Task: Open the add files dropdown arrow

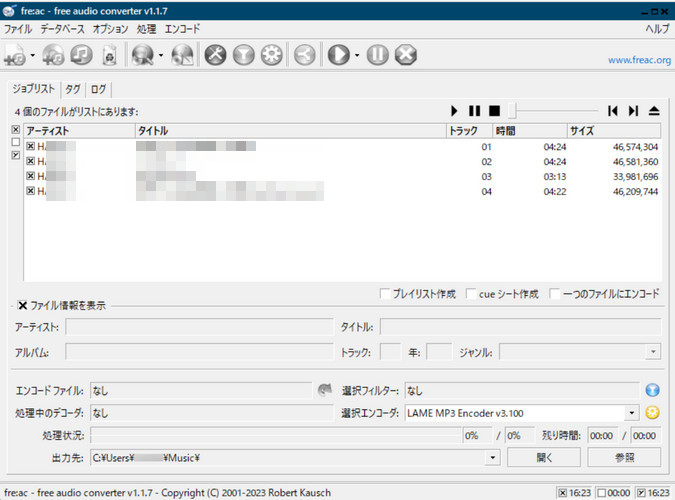Action: 33,55
